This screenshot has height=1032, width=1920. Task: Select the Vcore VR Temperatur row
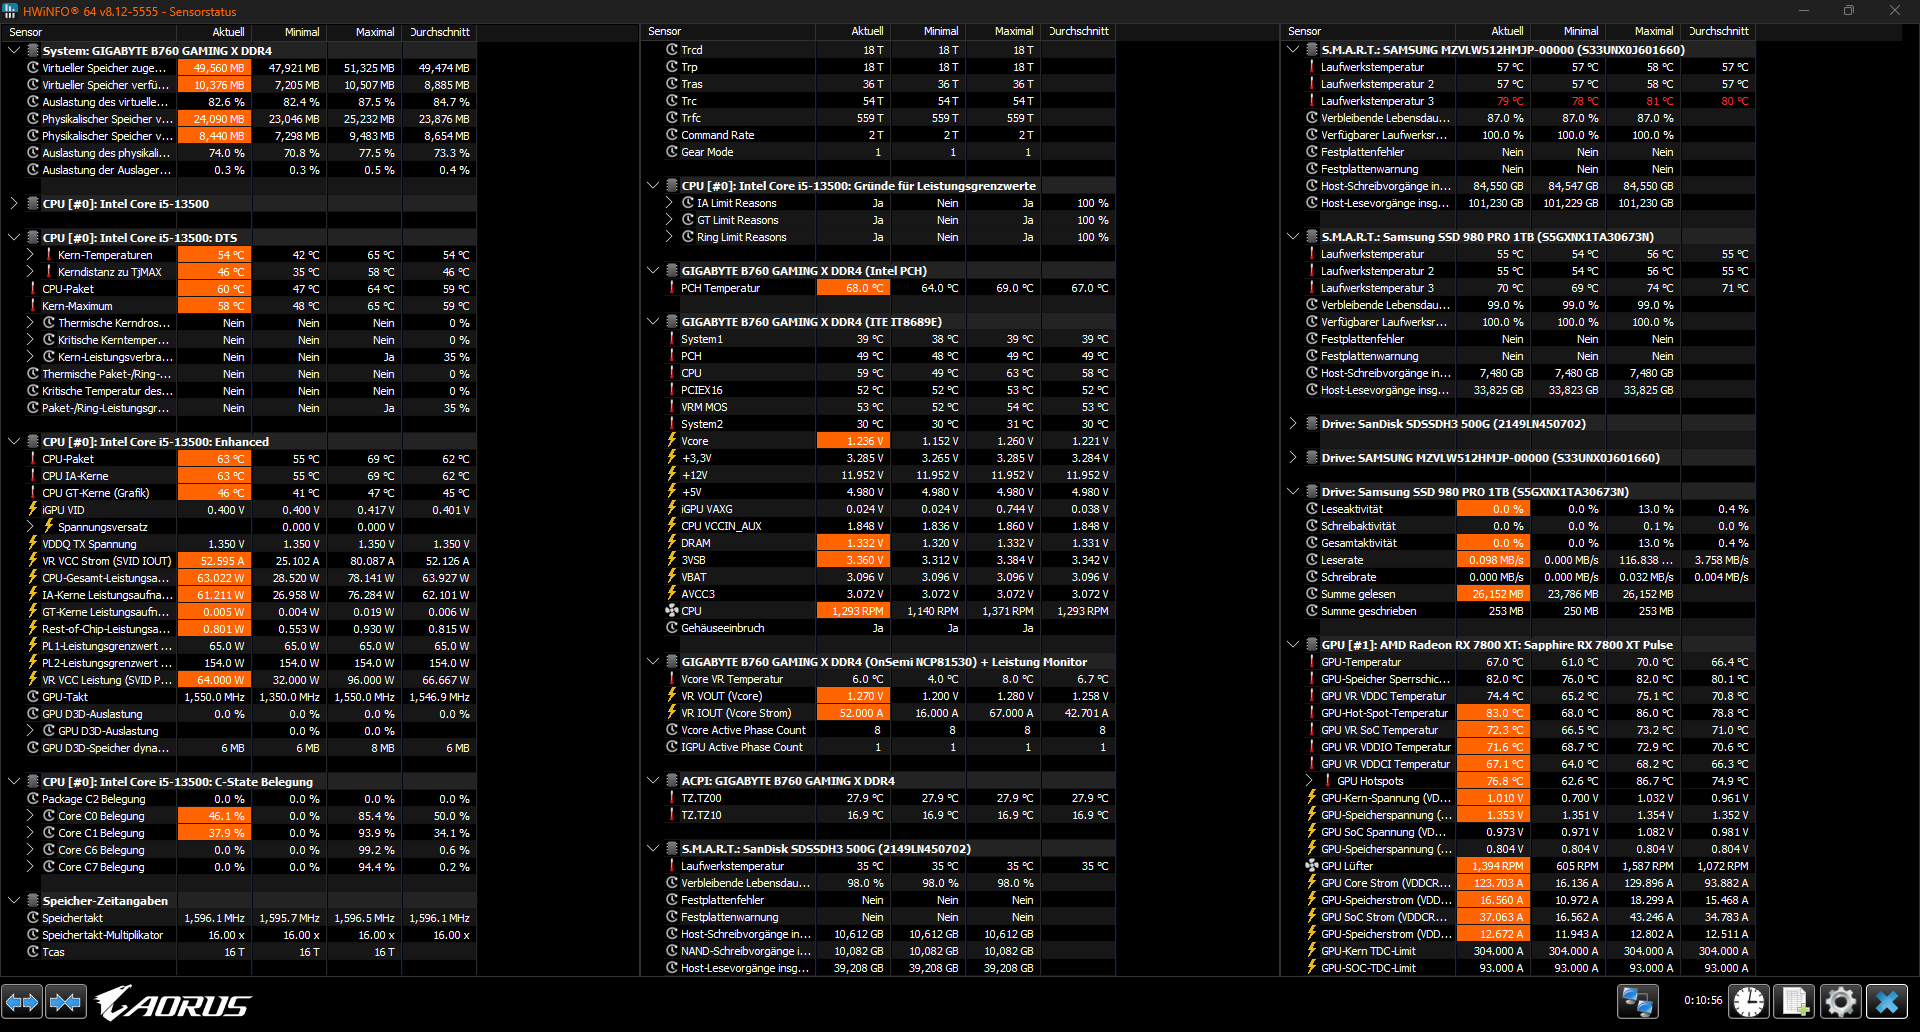click(x=878, y=678)
